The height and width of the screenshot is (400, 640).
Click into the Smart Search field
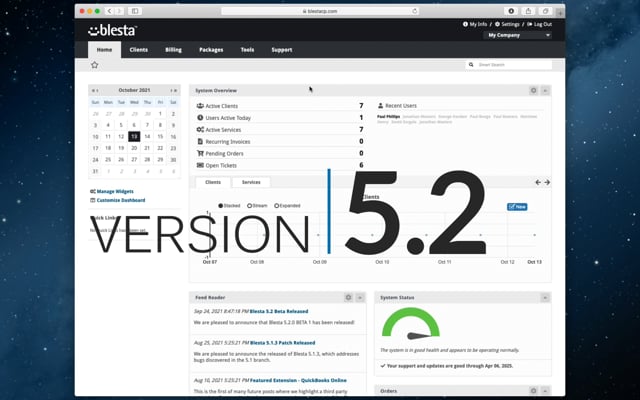coord(509,64)
